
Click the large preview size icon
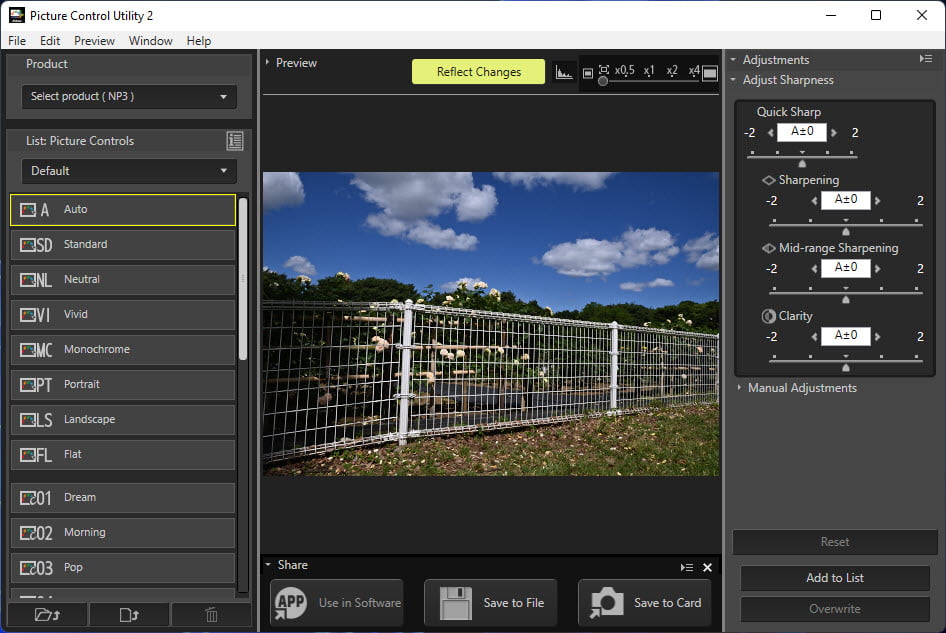point(710,74)
